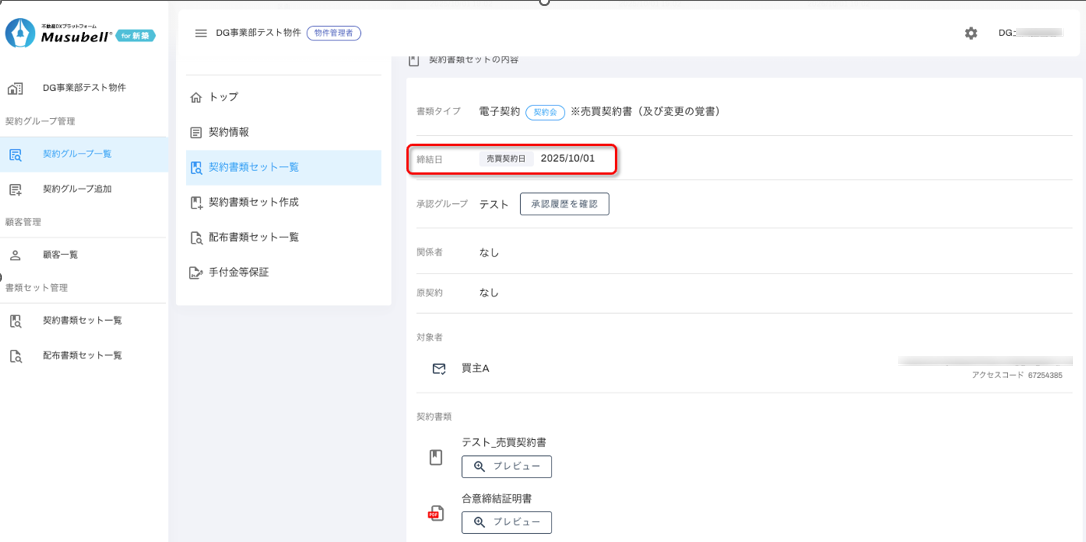Open settings via the gear icon
Viewport: 1086px width, 542px height.
click(x=970, y=33)
